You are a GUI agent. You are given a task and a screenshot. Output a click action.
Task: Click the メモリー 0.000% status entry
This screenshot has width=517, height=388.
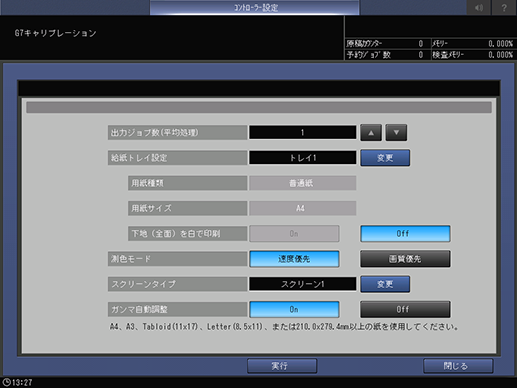(x=473, y=44)
